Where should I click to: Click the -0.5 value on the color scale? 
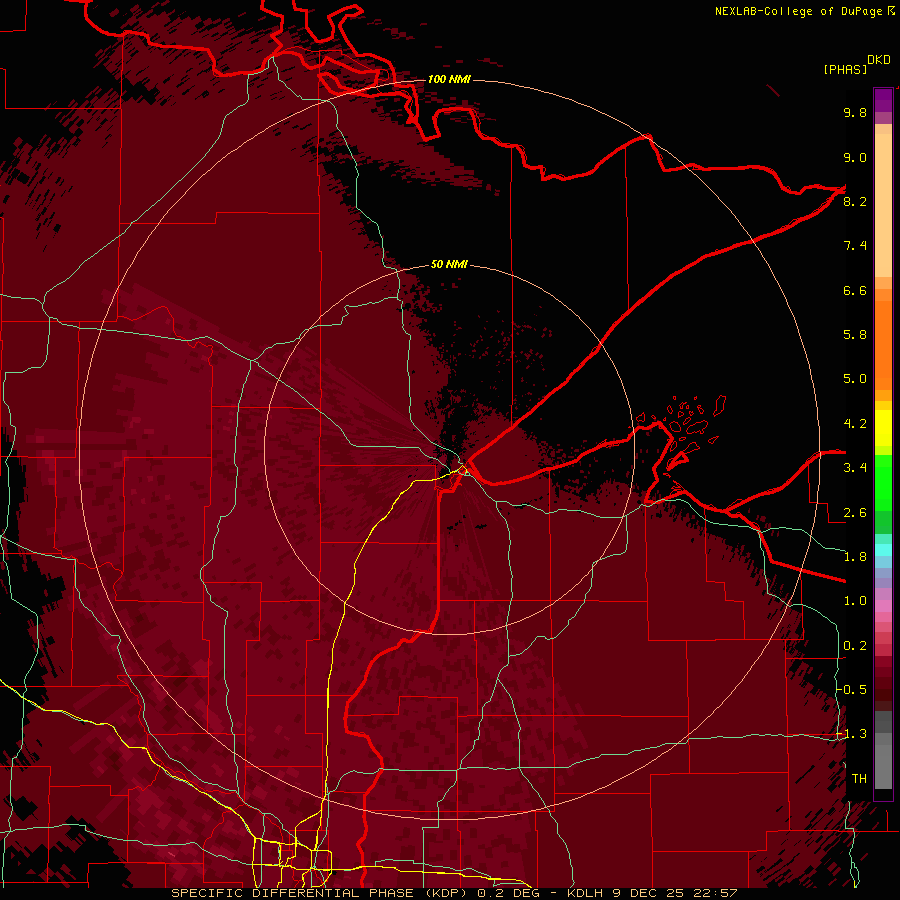point(852,690)
